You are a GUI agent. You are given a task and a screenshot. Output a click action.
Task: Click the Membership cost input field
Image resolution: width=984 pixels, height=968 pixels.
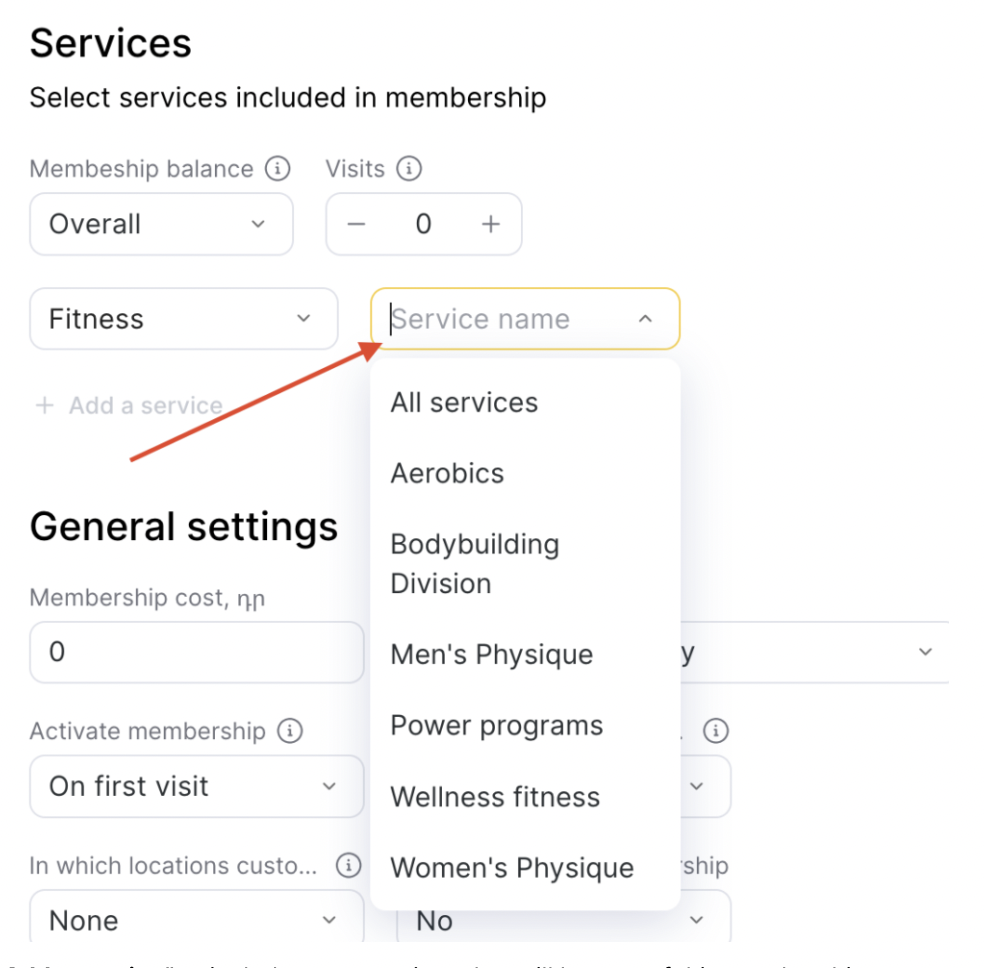[196, 652]
